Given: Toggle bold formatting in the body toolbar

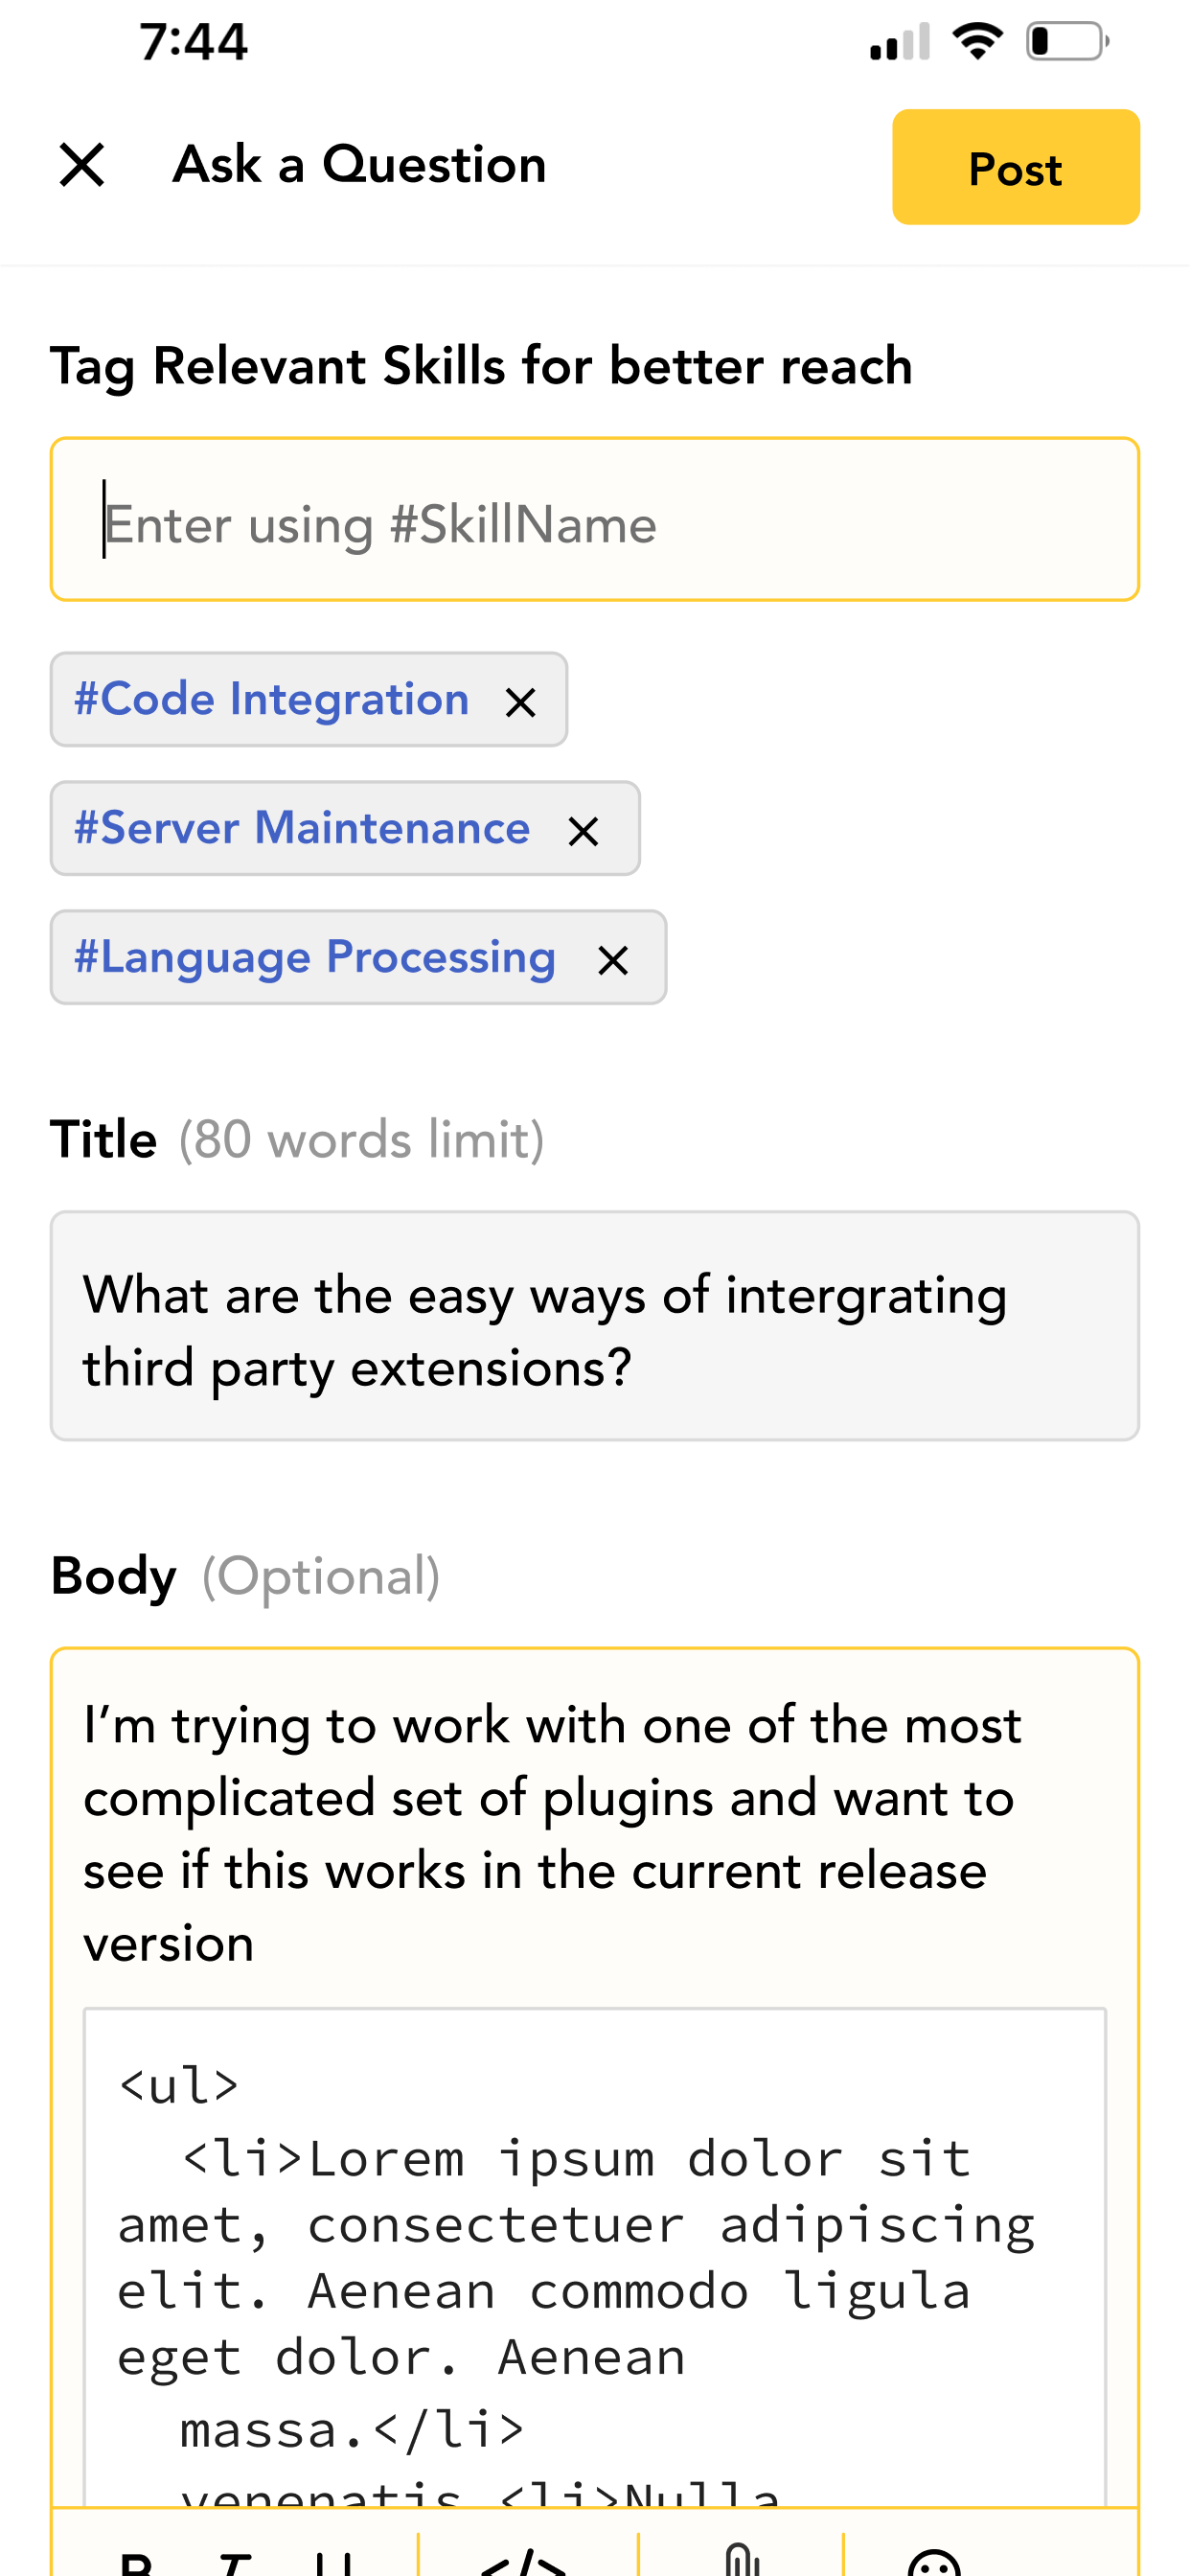Looking at the screenshot, I should pyautogui.click(x=137, y=2561).
